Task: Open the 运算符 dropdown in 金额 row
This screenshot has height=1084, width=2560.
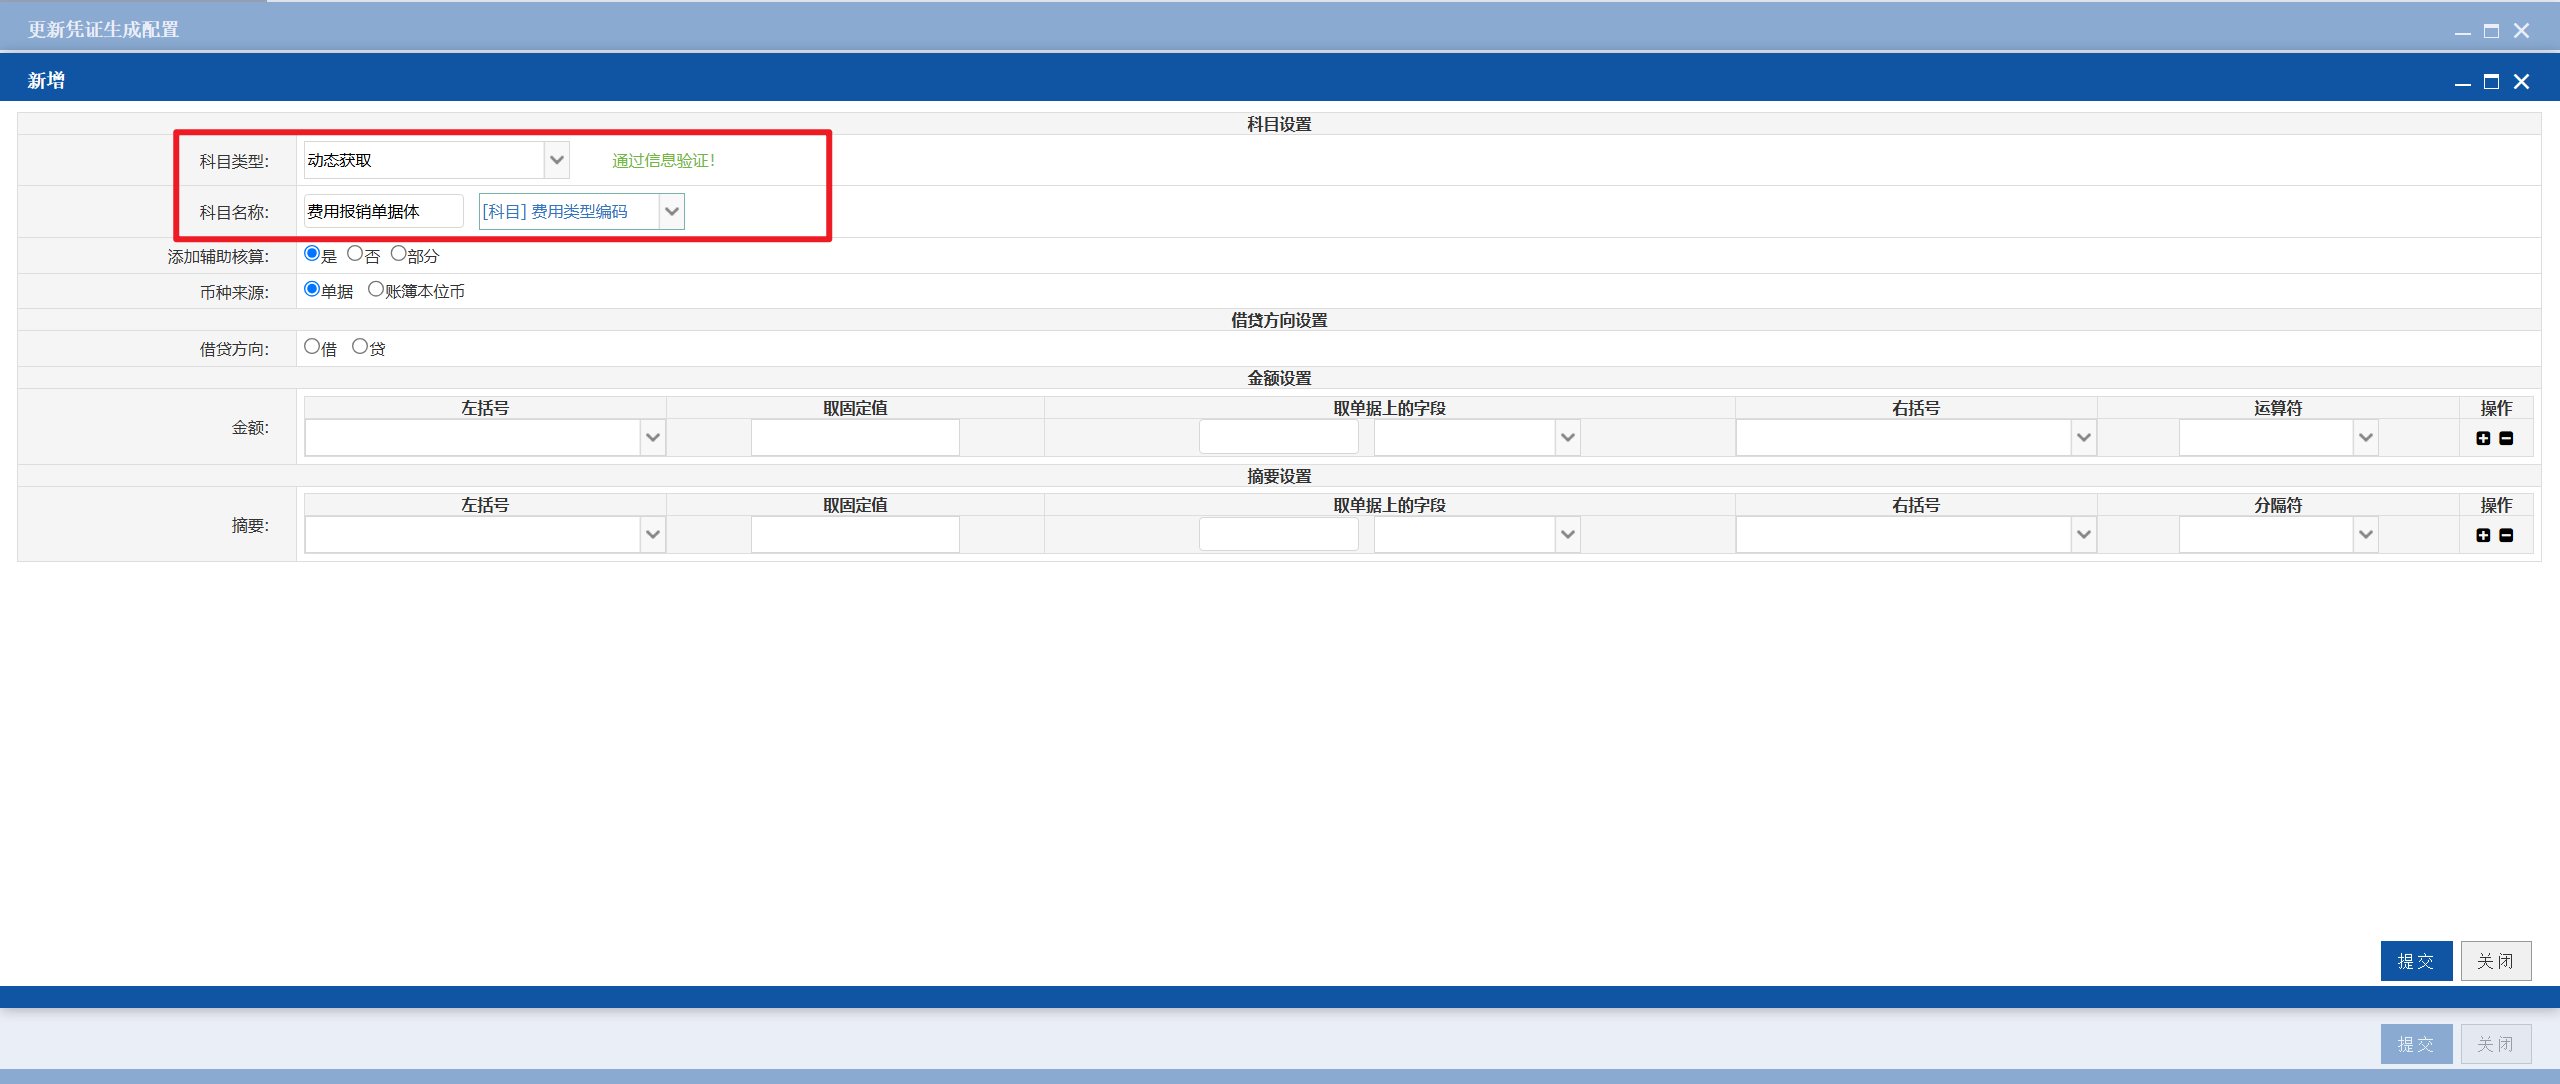Action: [2366, 437]
